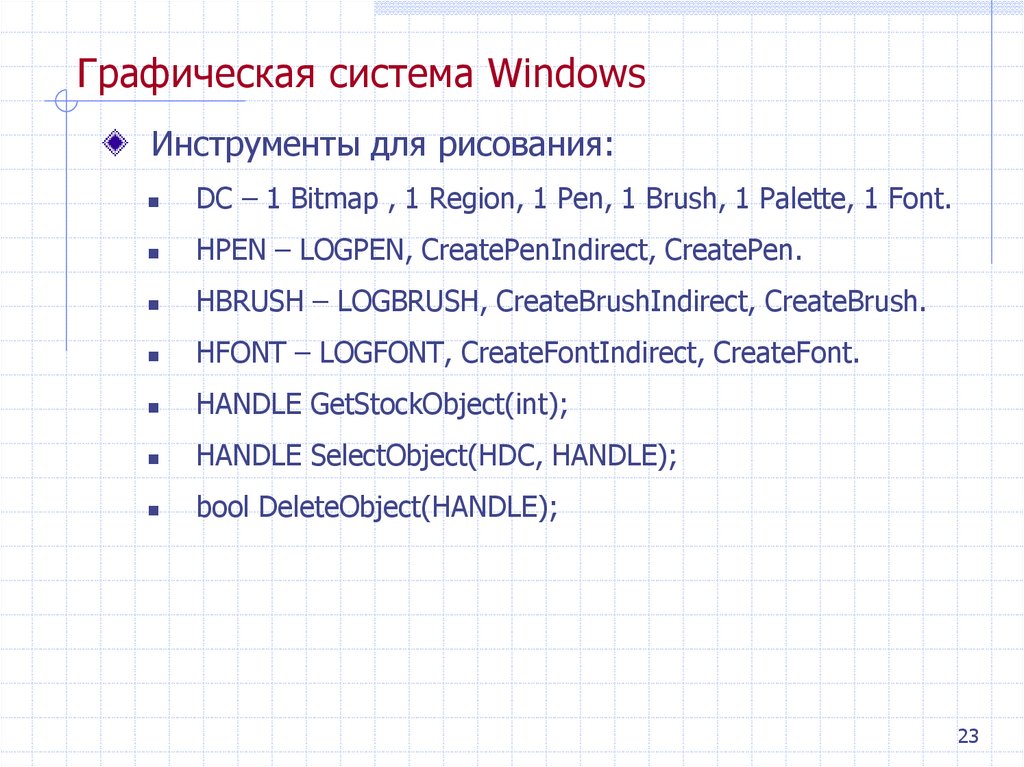
Task: Click the text "bool DeleteObject(HANDLE);"
Action: (377, 508)
